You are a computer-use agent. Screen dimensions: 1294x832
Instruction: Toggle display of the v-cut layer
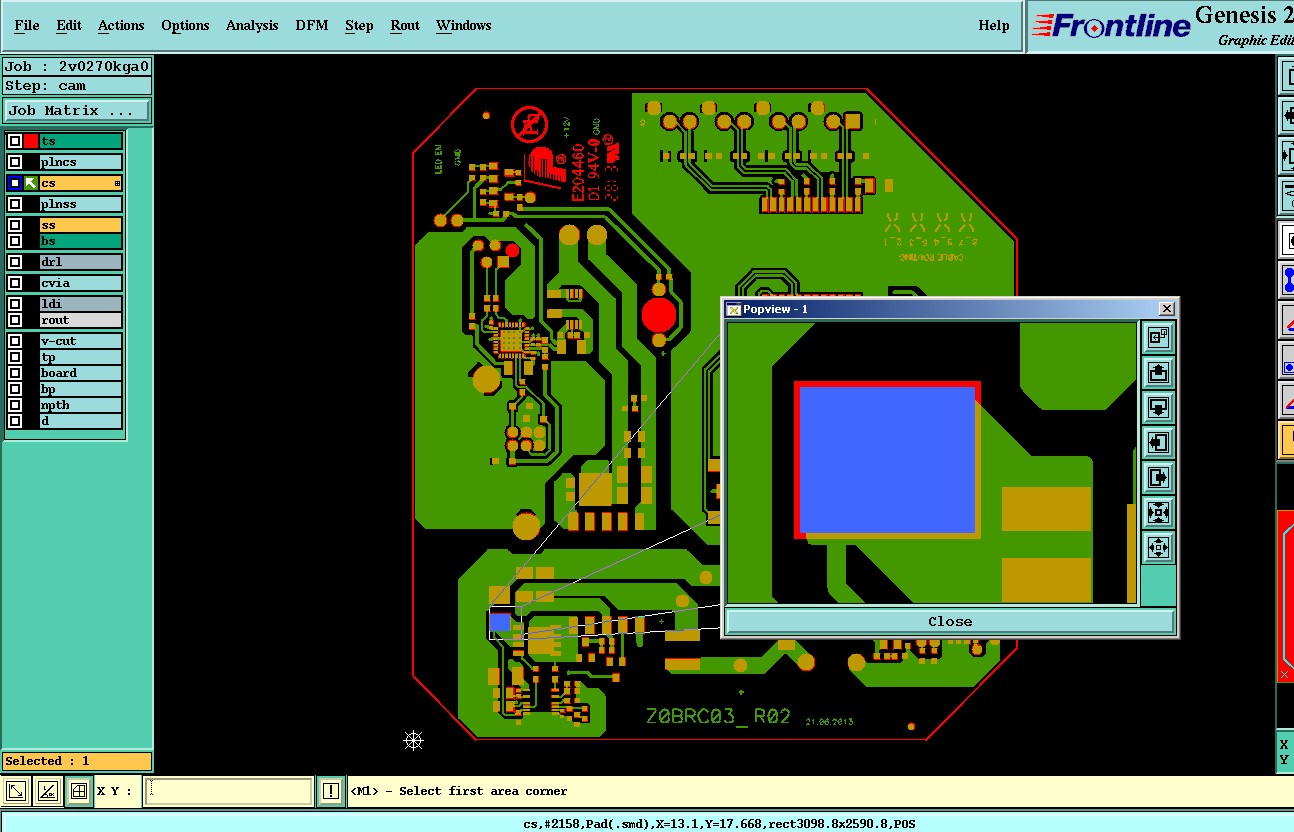(15, 341)
